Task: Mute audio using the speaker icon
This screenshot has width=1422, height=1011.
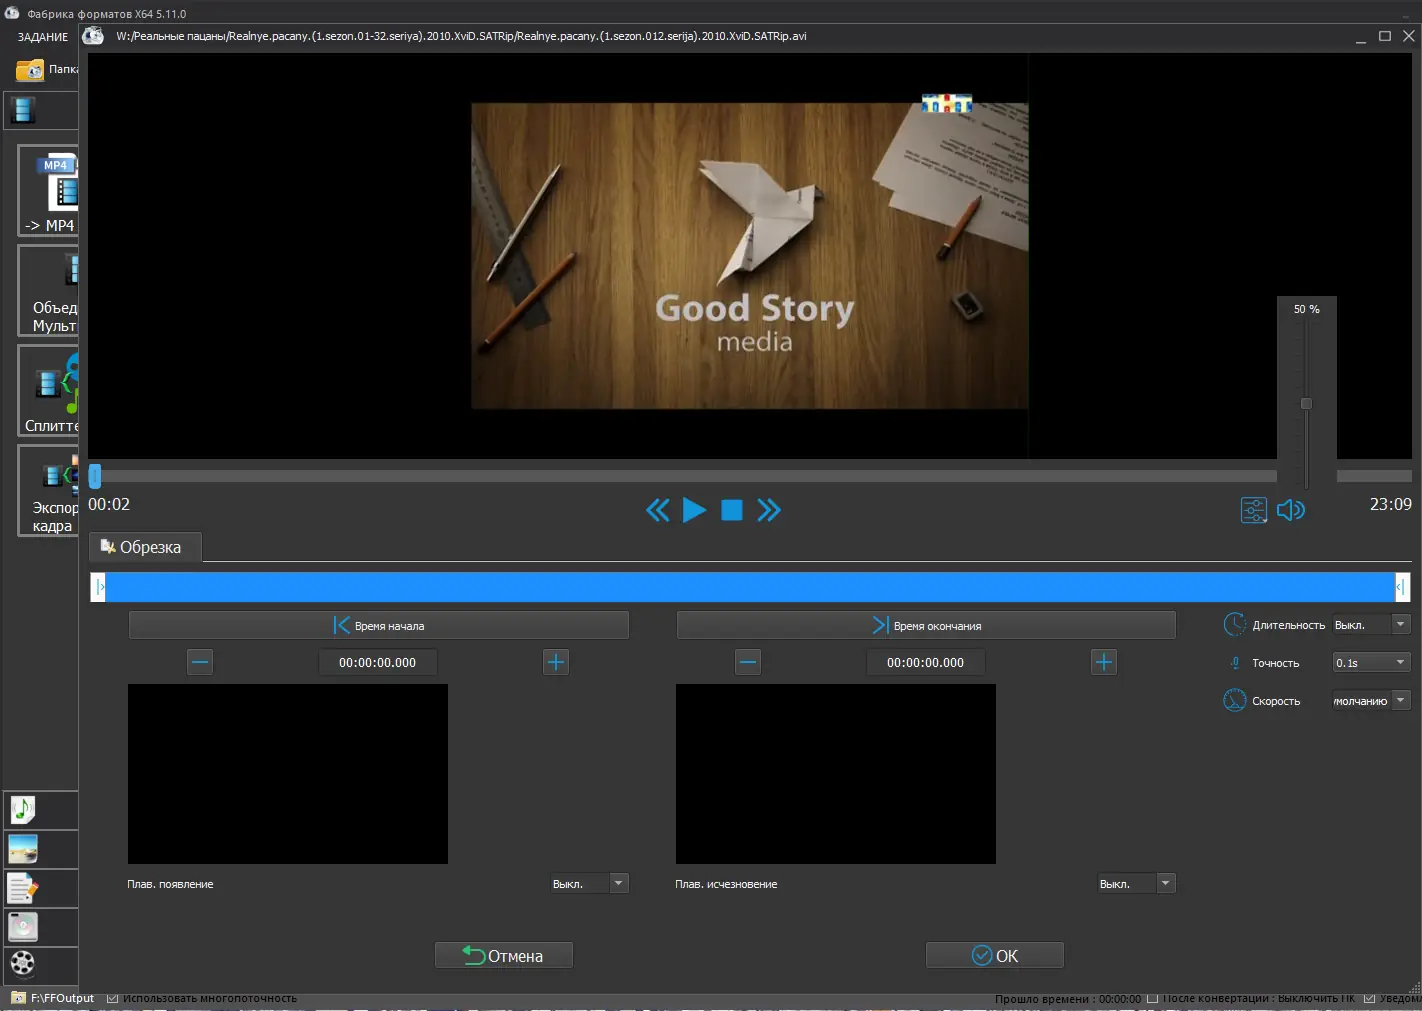Action: 1290,511
